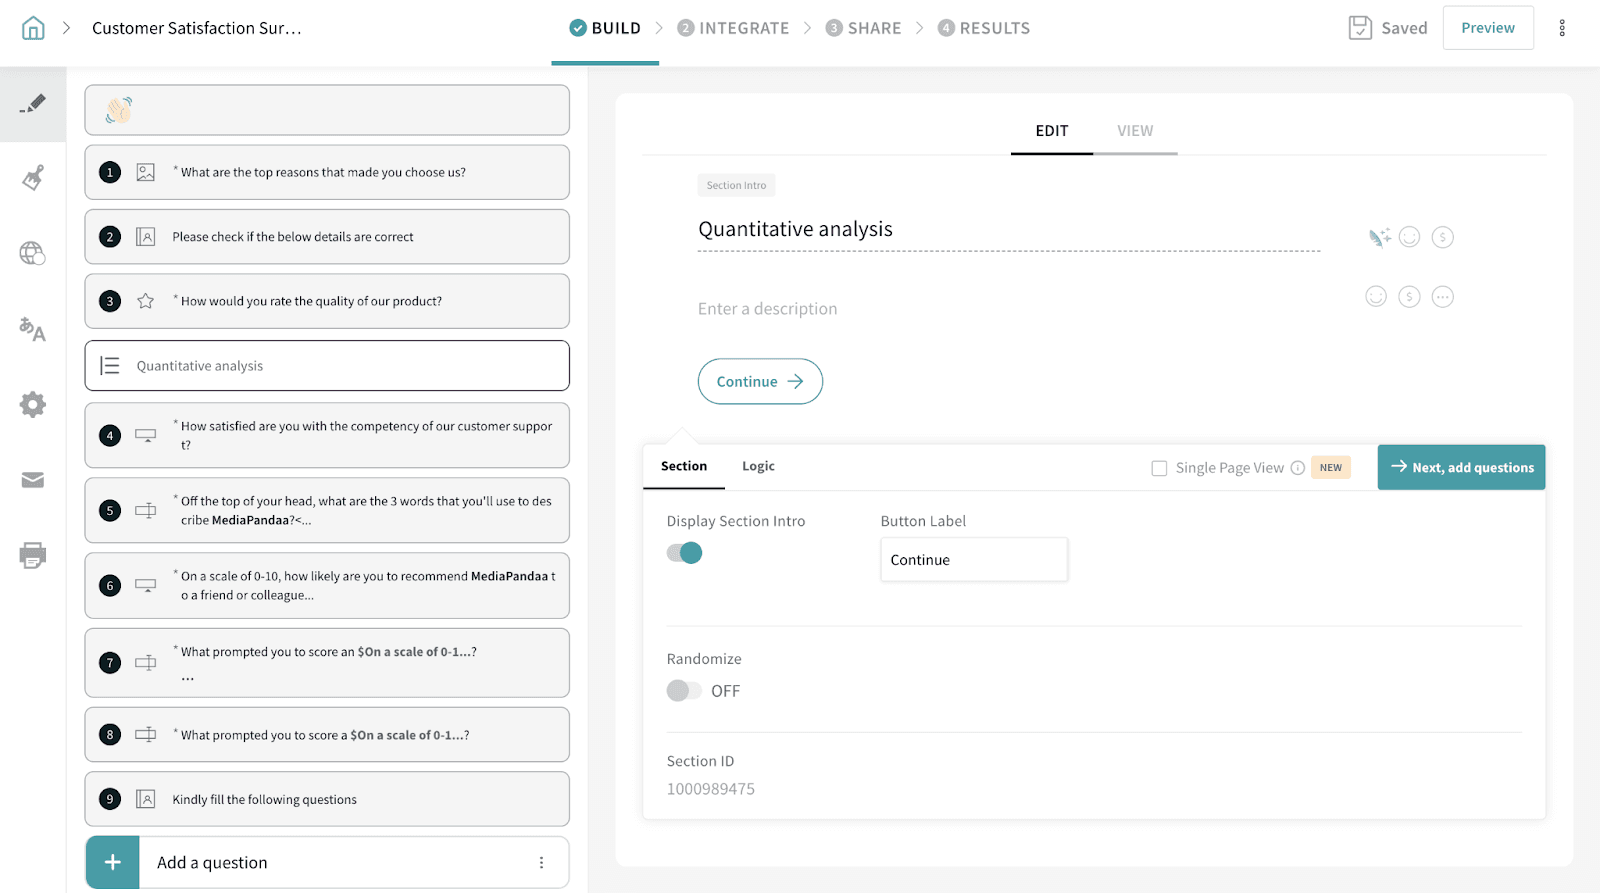Turn on the Randomize toggle
1600x893 pixels.
pyautogui.click(x=685, y=691)
